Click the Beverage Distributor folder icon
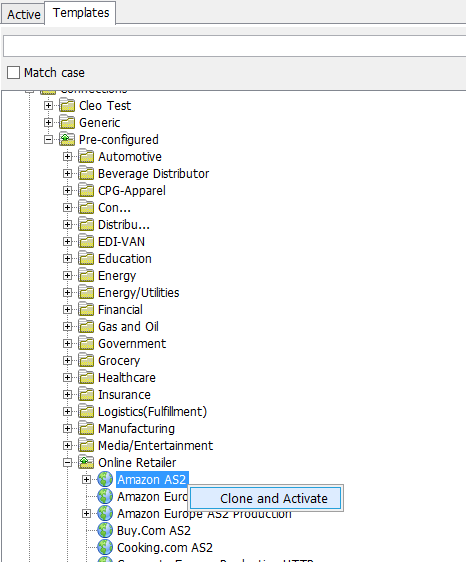This screenshot has width=466, height=562. tap(86, 173)
